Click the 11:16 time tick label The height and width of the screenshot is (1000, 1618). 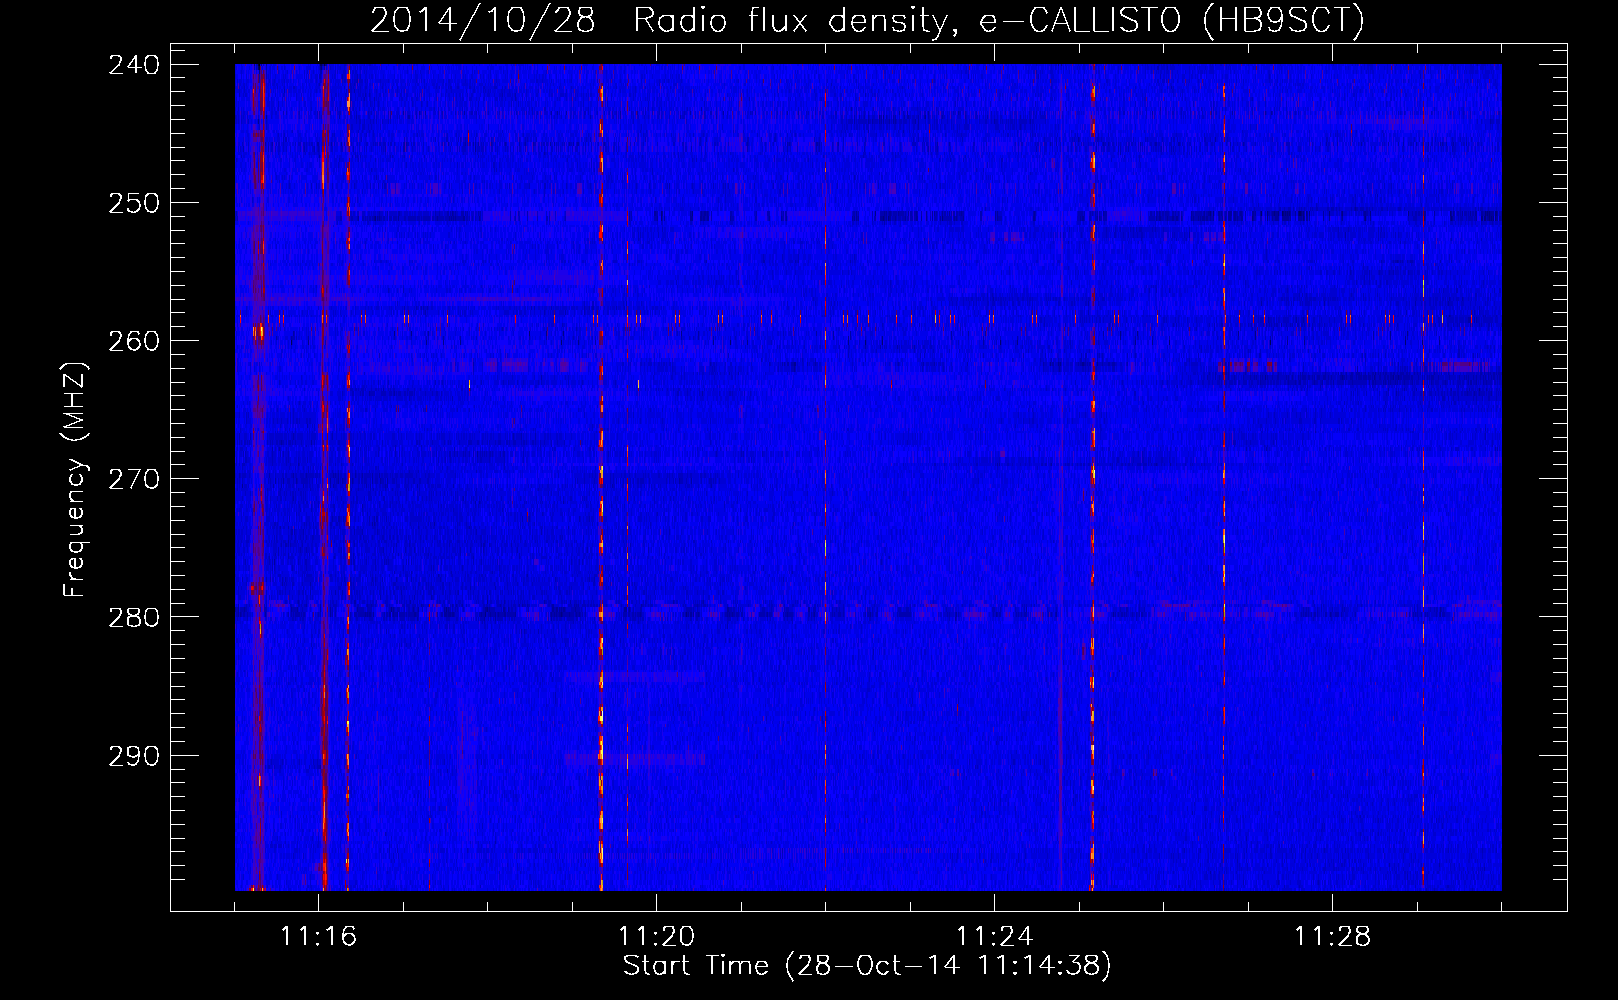click(x=319, y=937)
